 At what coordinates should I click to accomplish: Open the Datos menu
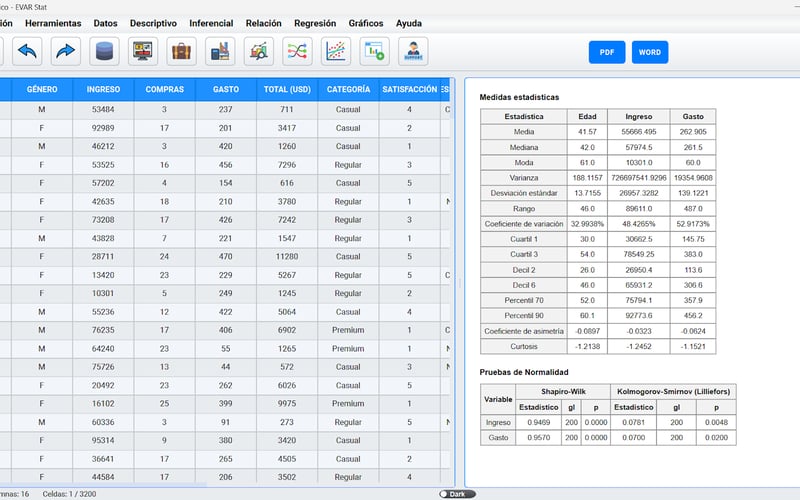point(106,23)
